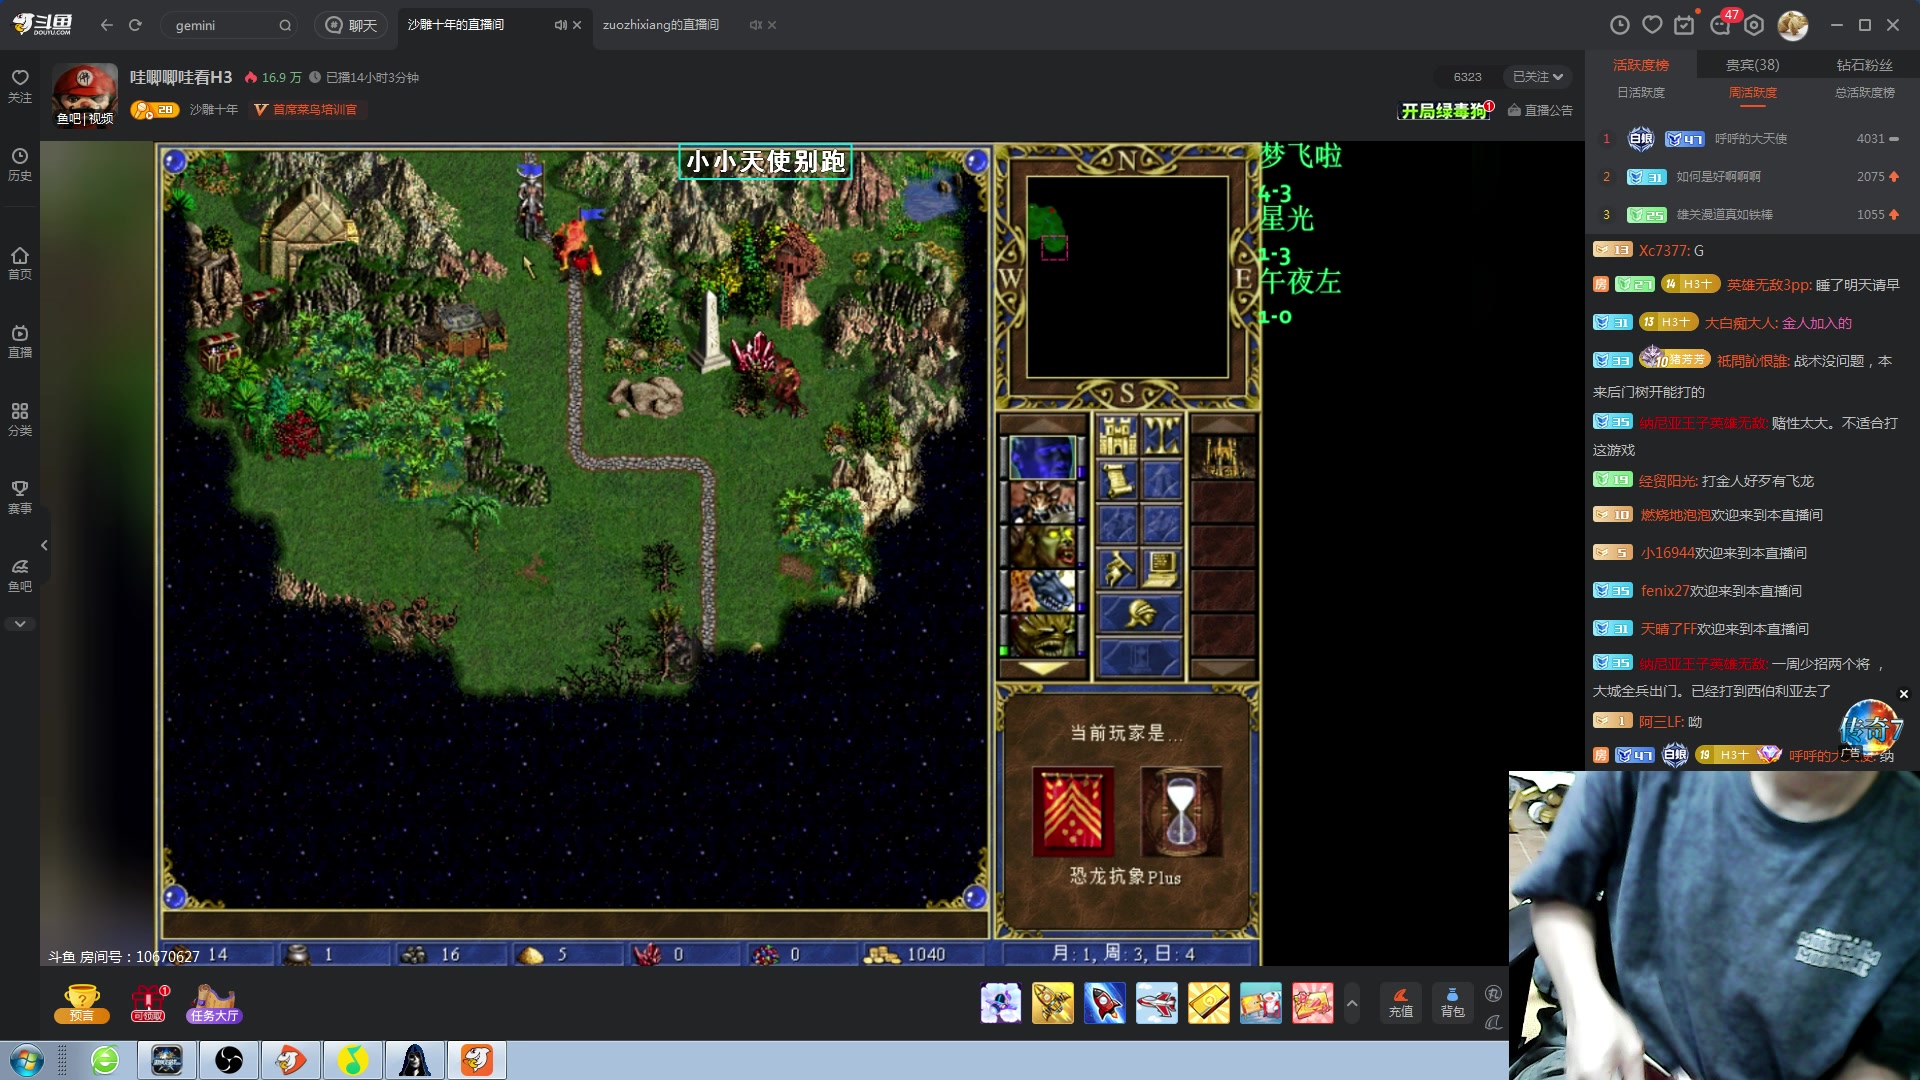Click the hourglass end-turn icon
The width and height of the screenshot is (1920, 1080).
point(1181,811)
